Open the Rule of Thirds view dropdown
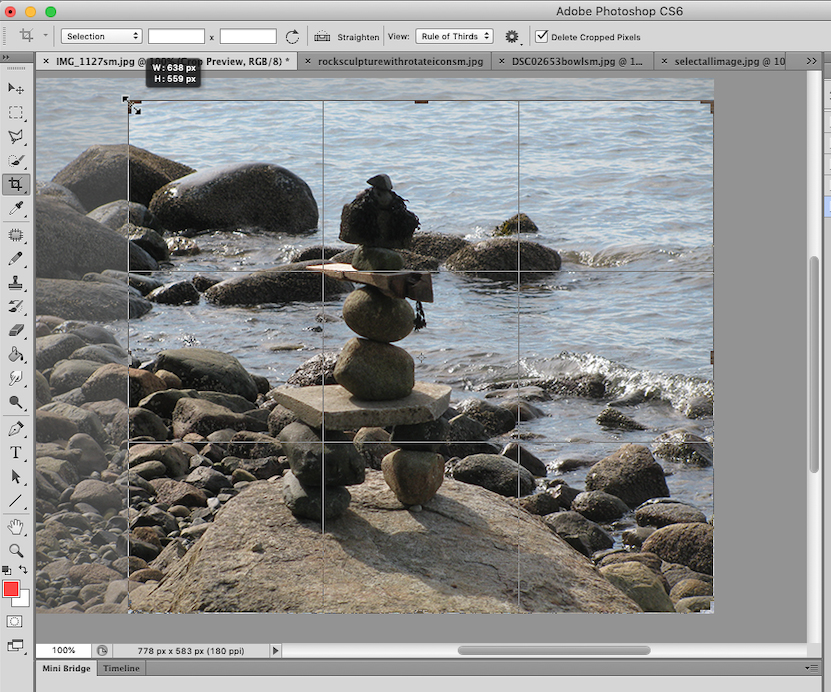The height and width of the screenshot is (692, 831). [x=454, y=36]
